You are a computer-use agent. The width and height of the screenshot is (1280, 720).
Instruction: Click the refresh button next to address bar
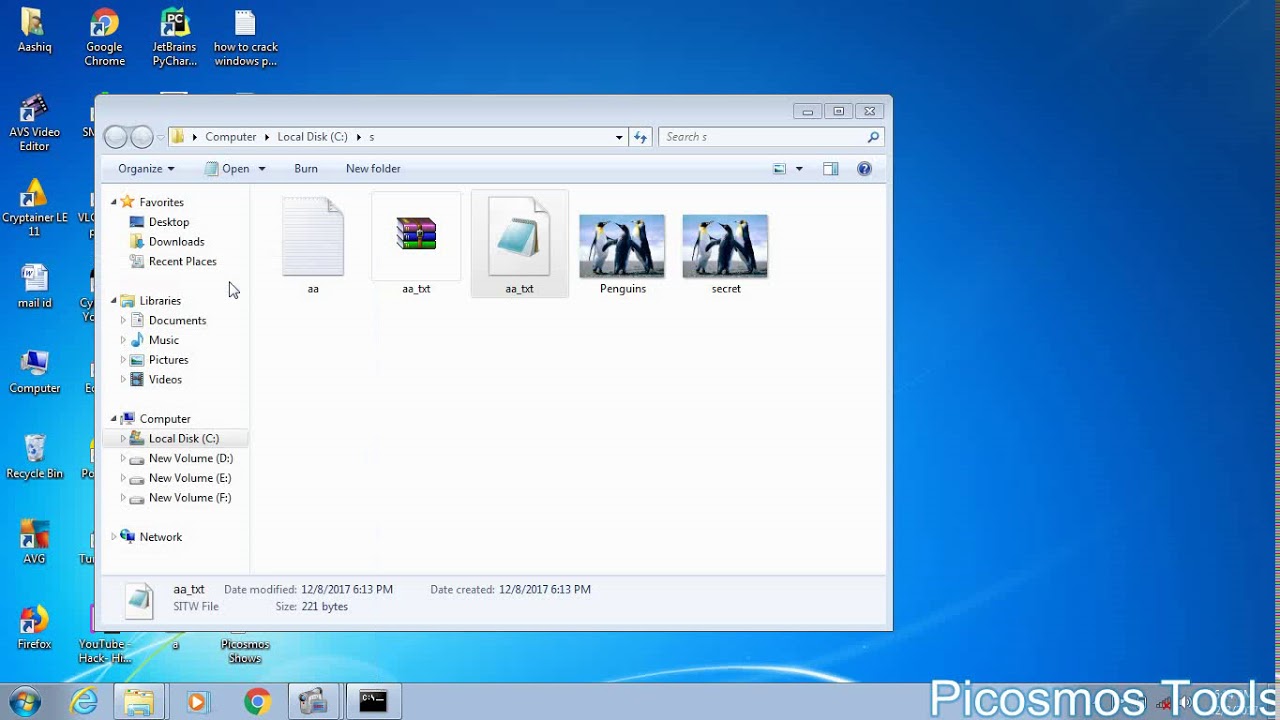click(x=640, y=137)
